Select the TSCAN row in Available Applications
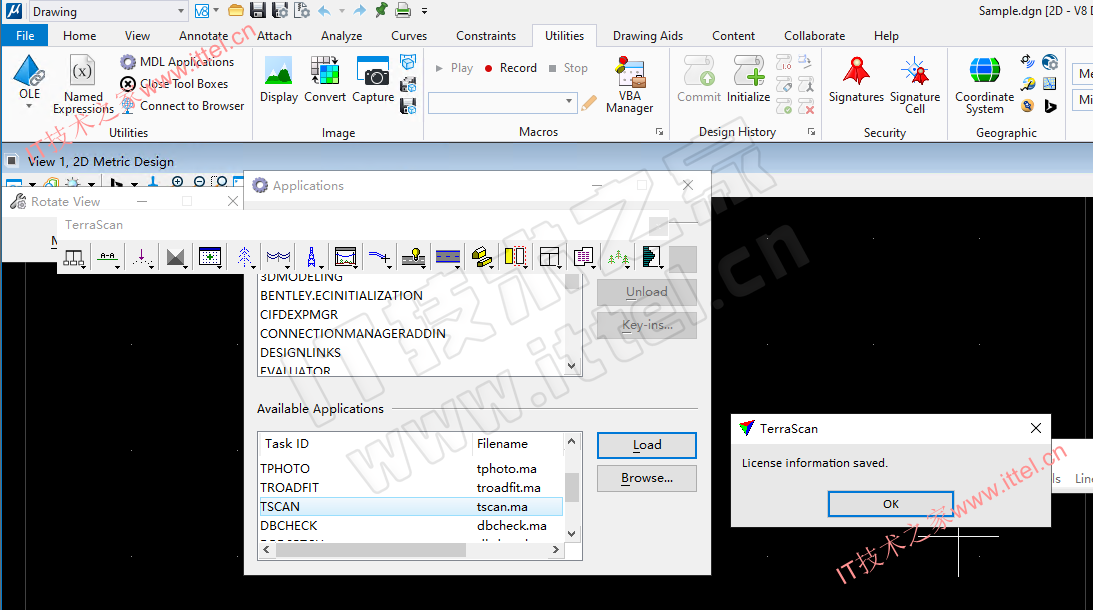1093x610 pixels. 411,507
